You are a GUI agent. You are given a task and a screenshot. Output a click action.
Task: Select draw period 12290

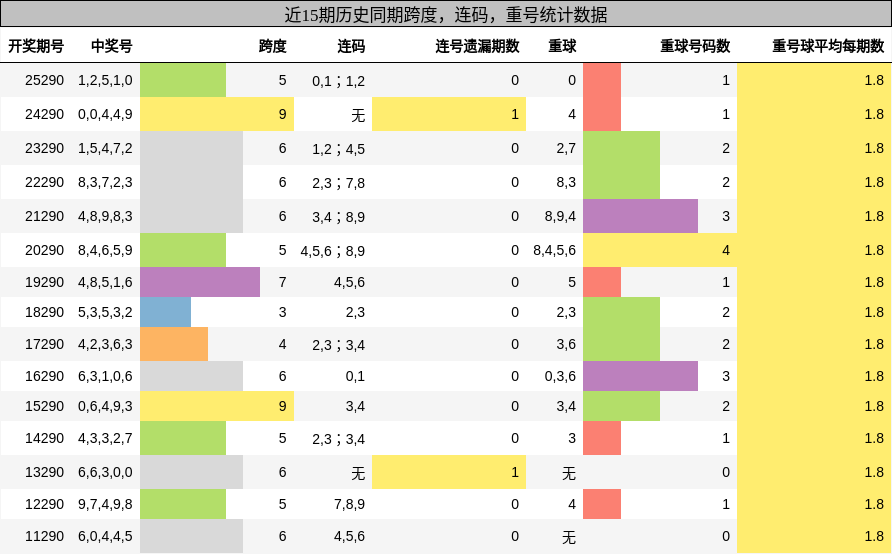coord(44,504)
